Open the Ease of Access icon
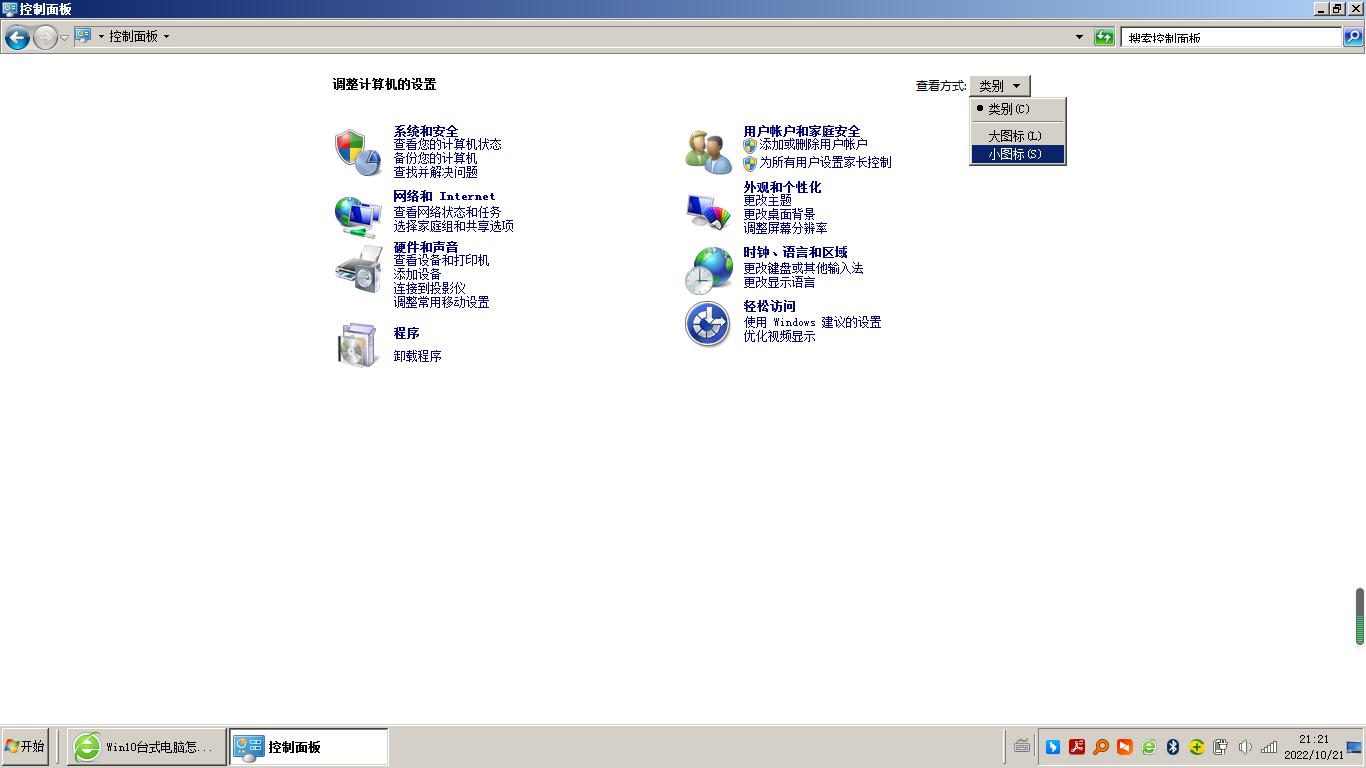 708,324
